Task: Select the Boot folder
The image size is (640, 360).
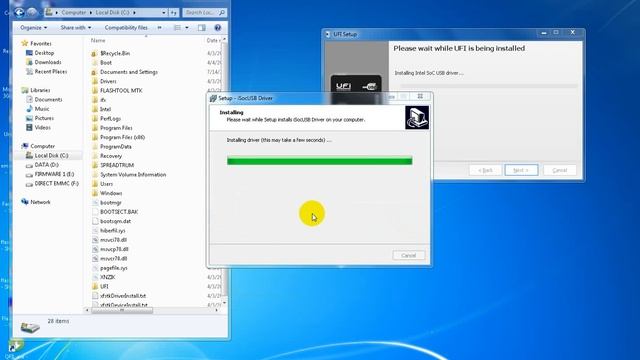Action: pos(106,62)
